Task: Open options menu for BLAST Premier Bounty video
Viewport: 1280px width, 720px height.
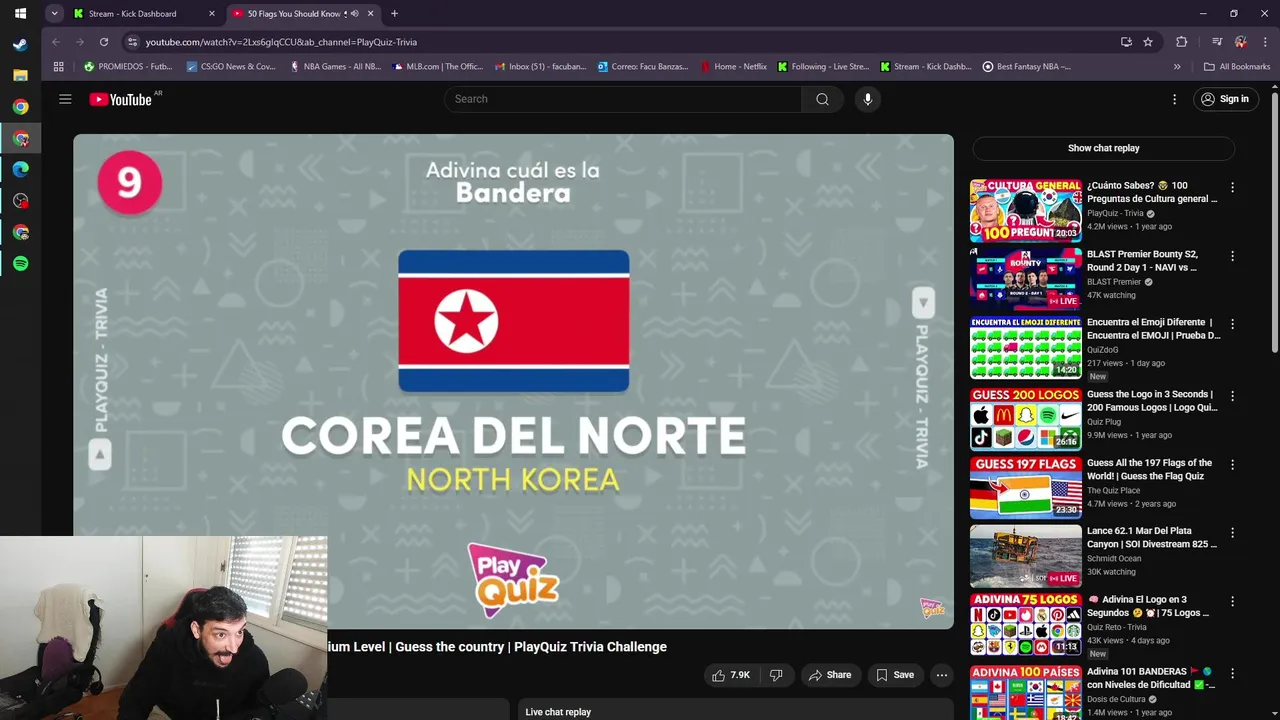Action: pos(1232,256)
